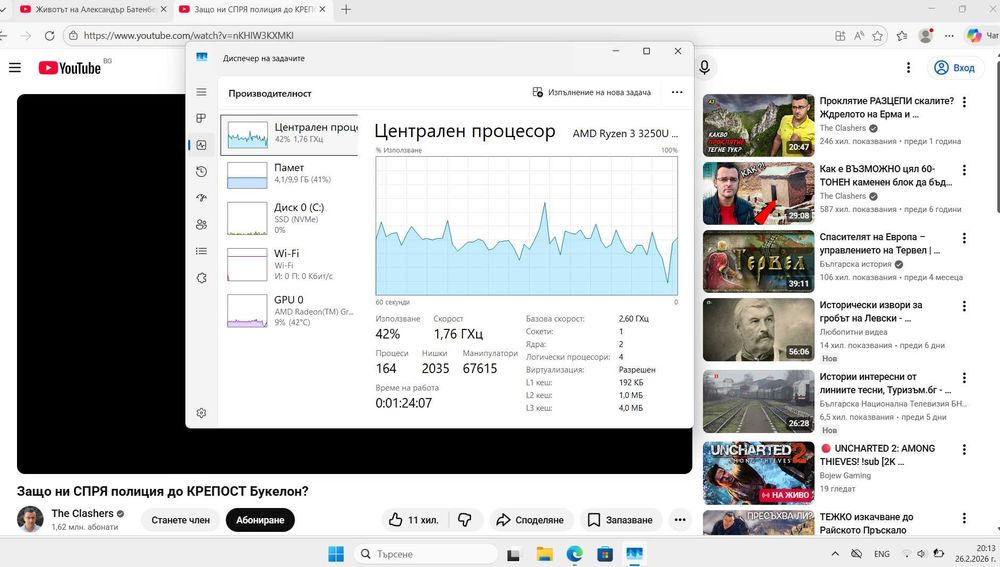Select the 'Централен процесор' performance item
Viewport: 1000px width, 567px height.
pos(290,135)
